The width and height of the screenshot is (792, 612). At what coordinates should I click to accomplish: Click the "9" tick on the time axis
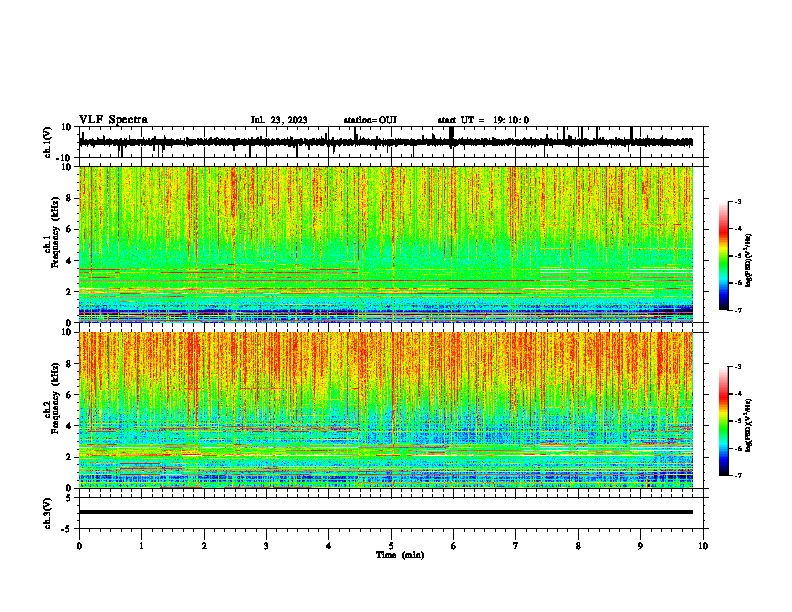[x=640, y=546]
